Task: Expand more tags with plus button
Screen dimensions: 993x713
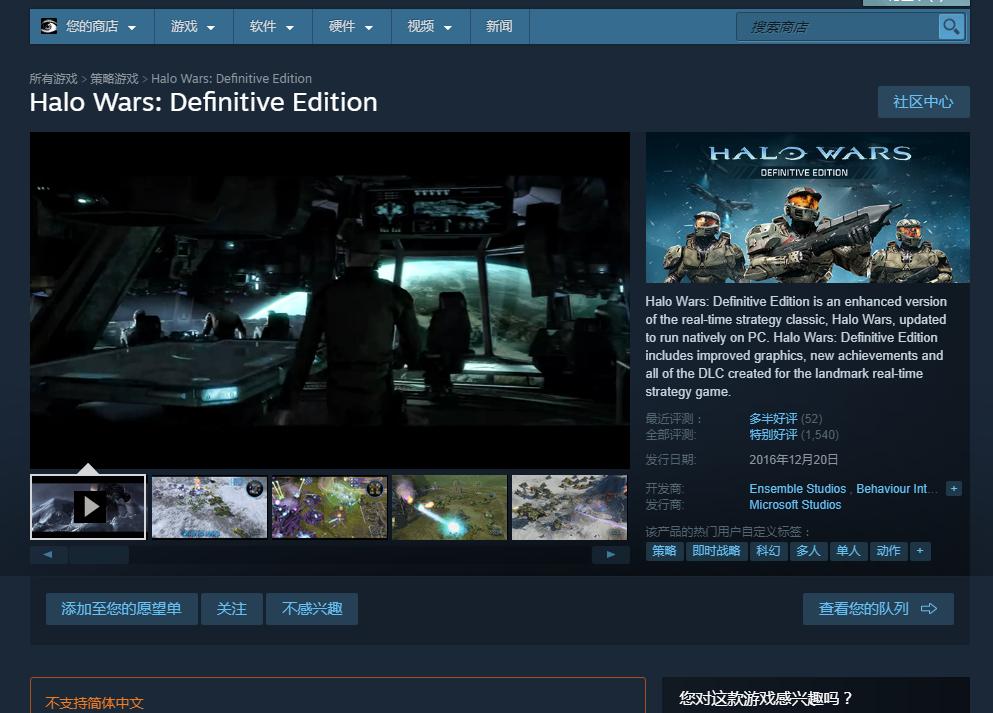Action: tap(920, 551)
